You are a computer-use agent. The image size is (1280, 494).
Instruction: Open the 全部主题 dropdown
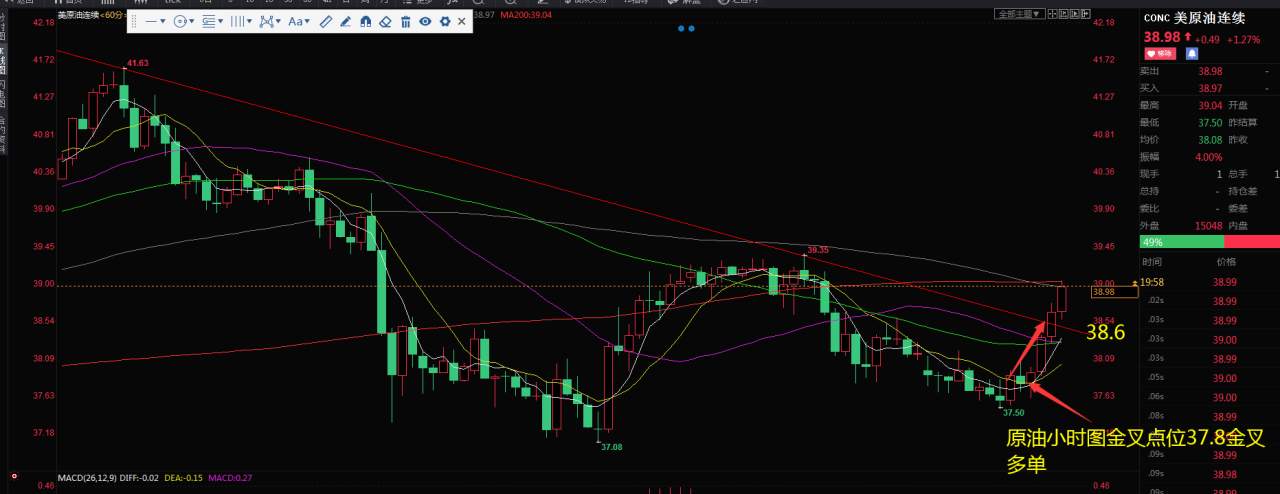pos(1019,14)
